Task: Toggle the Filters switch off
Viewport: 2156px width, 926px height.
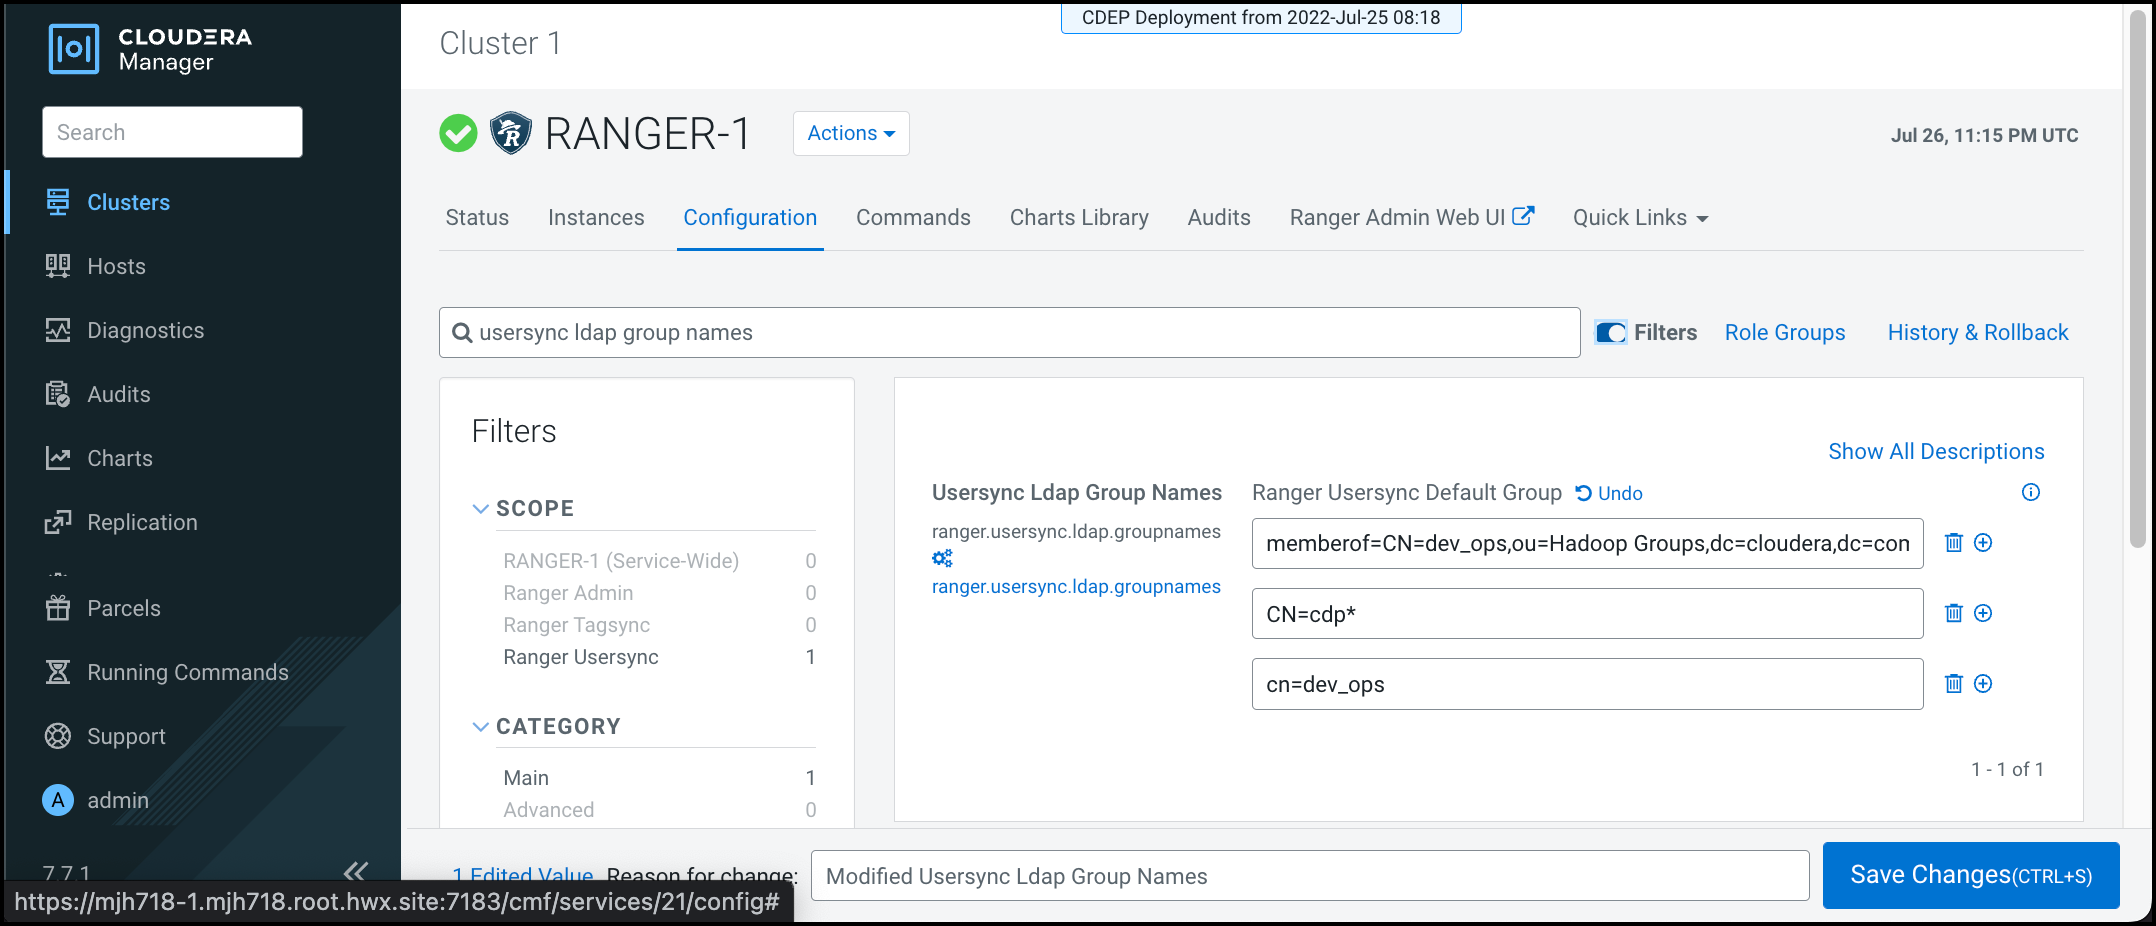Action: pos(1610,332)
